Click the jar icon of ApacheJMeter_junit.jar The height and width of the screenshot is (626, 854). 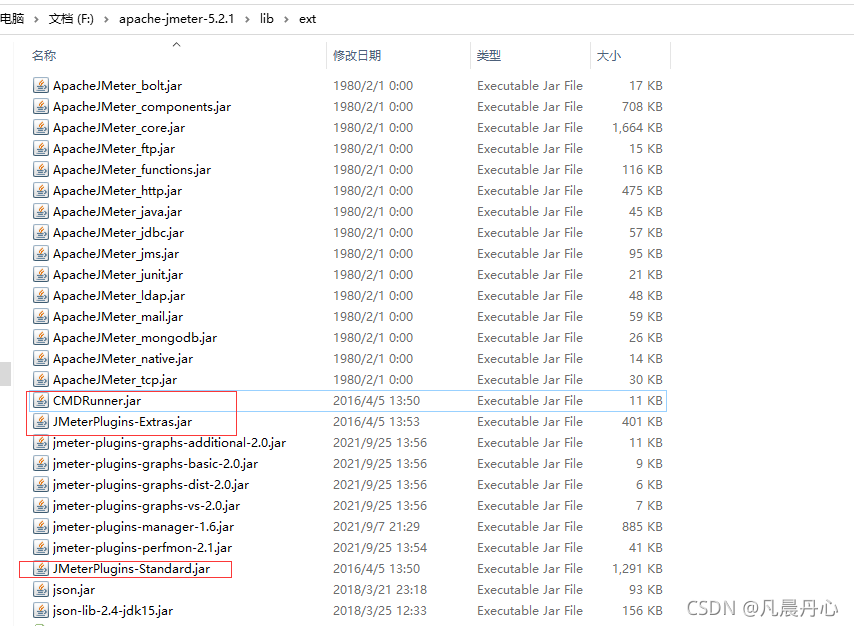(x=41, y=274)
